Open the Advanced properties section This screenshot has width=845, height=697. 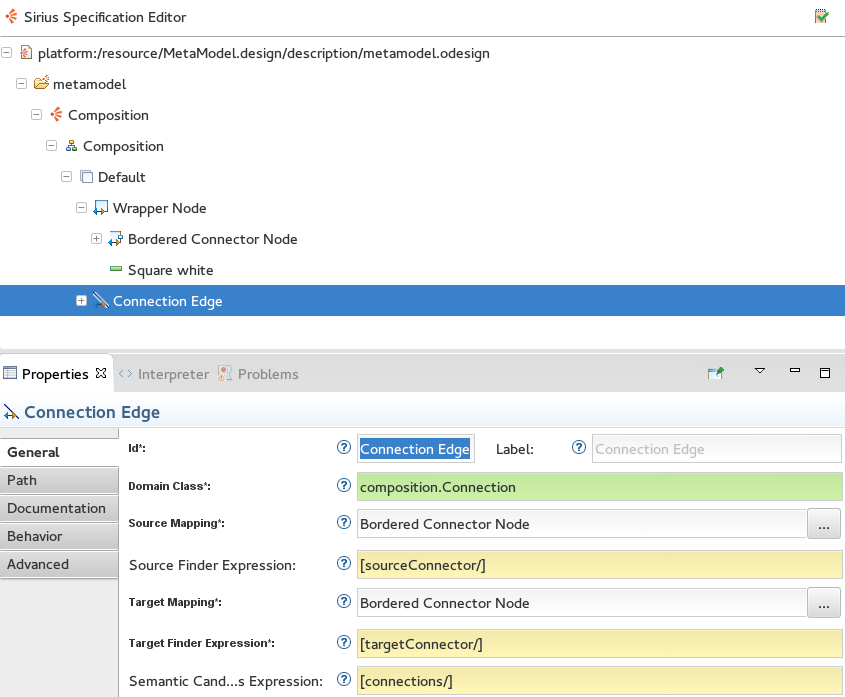(x=59, y=564)
